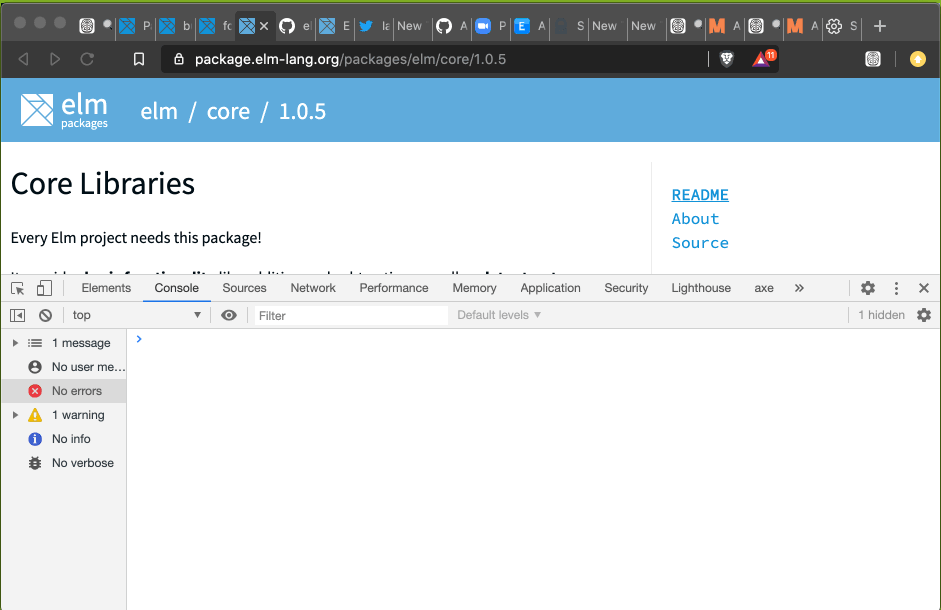This screenshot has width=941, height=610.
Task: Click the 1 hidden messages label
Action: 881,315
